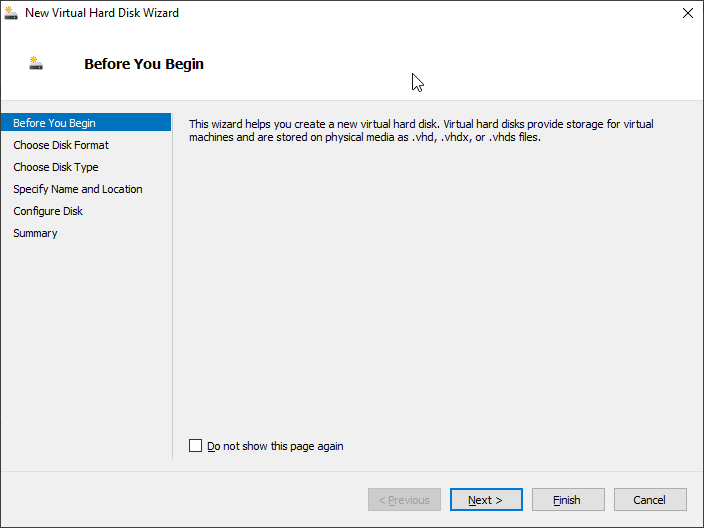Go to the Choose Disk Format step

61,145
